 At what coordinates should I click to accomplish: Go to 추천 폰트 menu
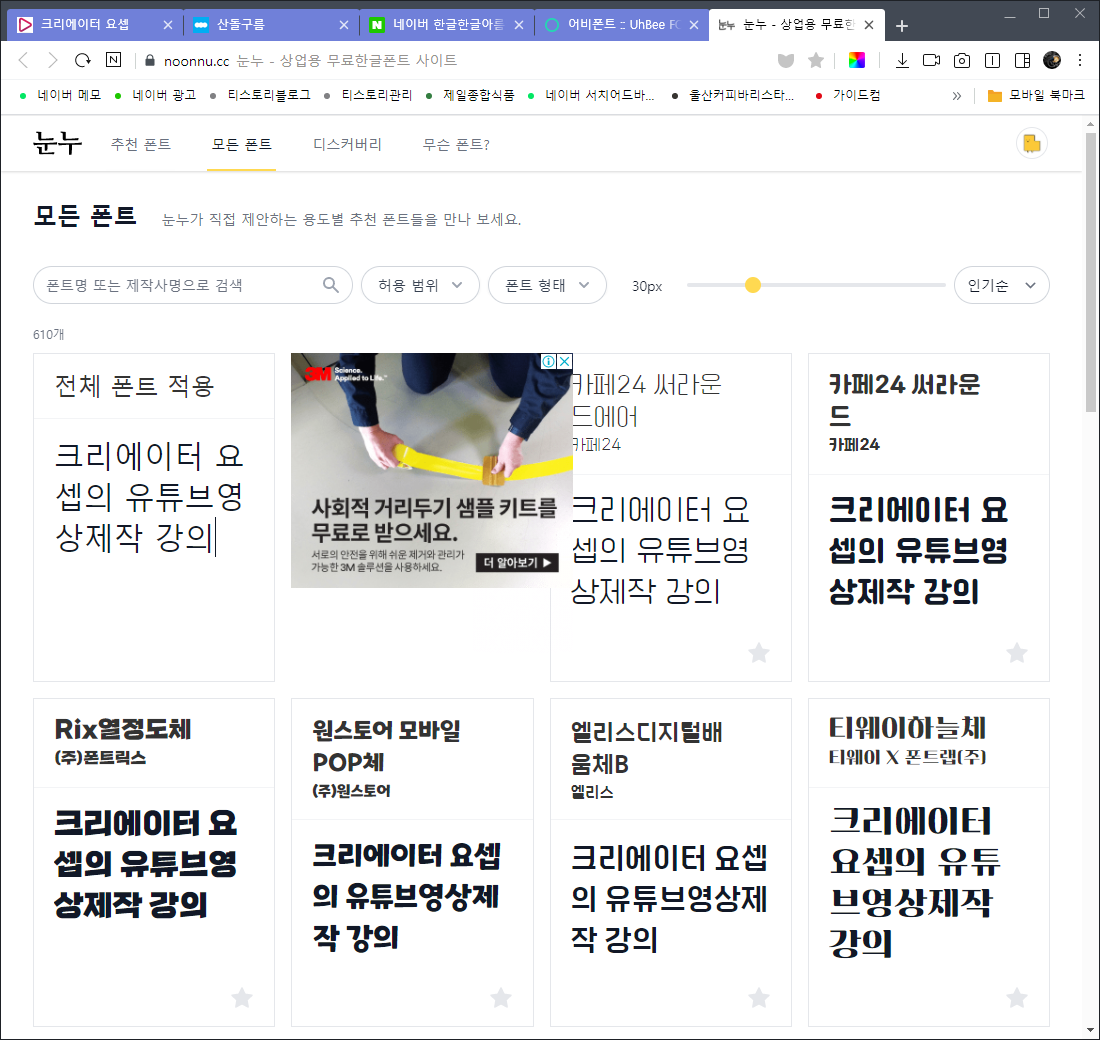(x=141, y=144)
